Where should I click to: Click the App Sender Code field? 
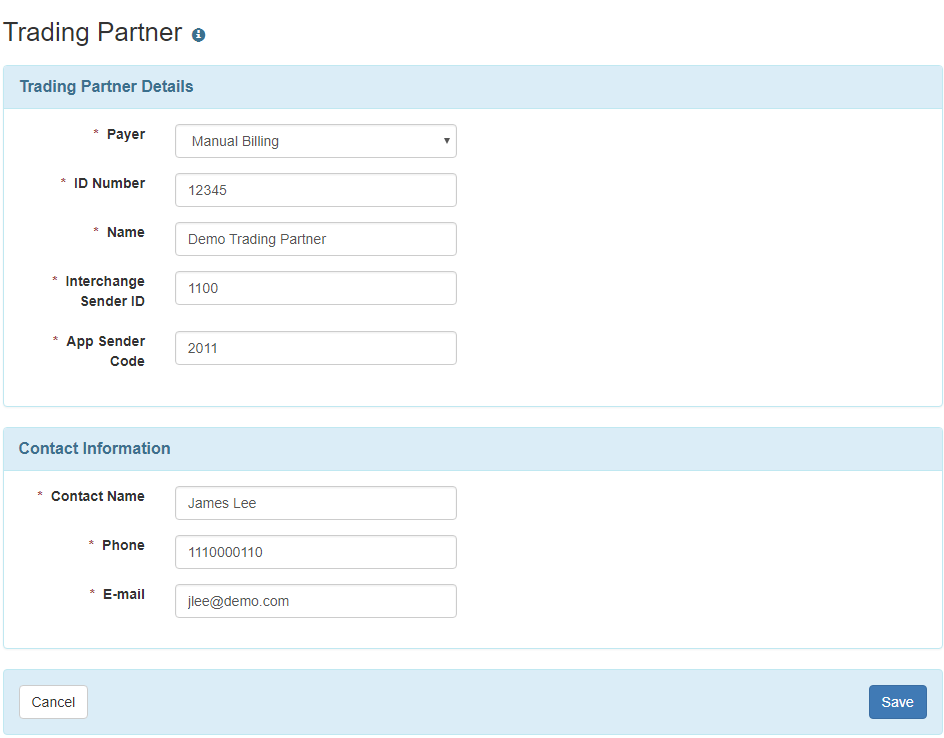tap(315, 348)
